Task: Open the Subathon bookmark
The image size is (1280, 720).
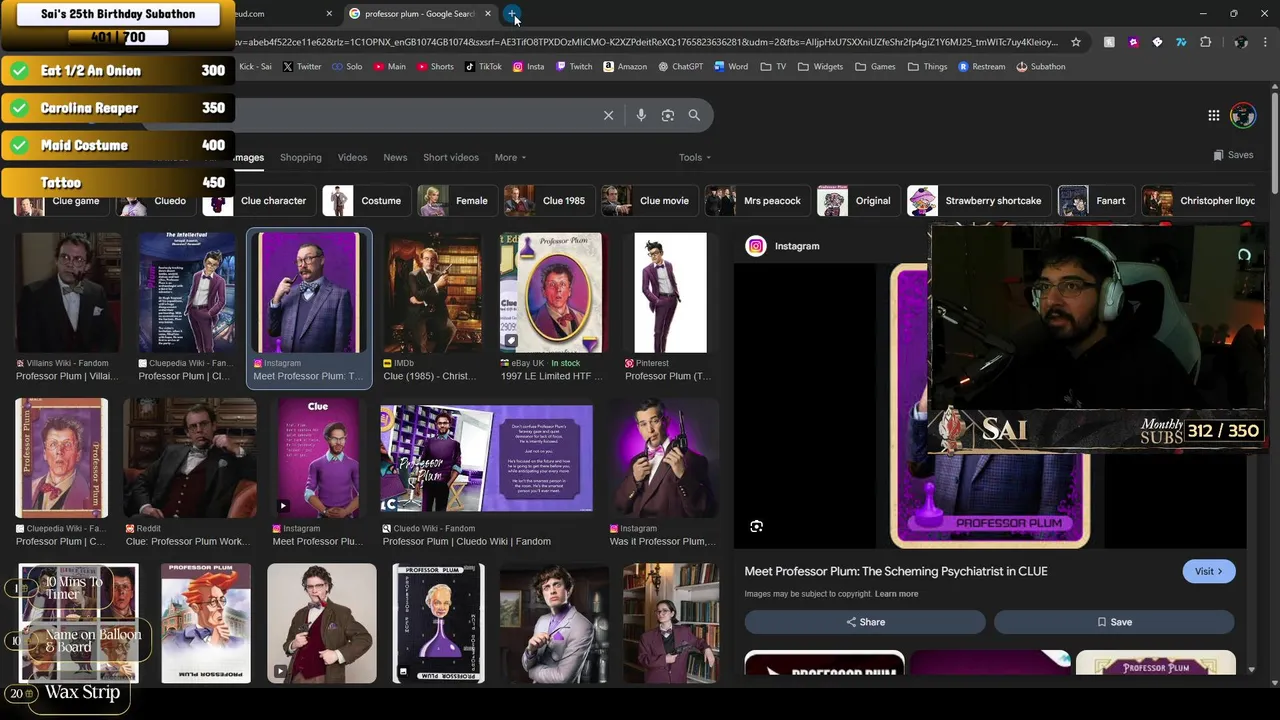Action: [1041, 67]
